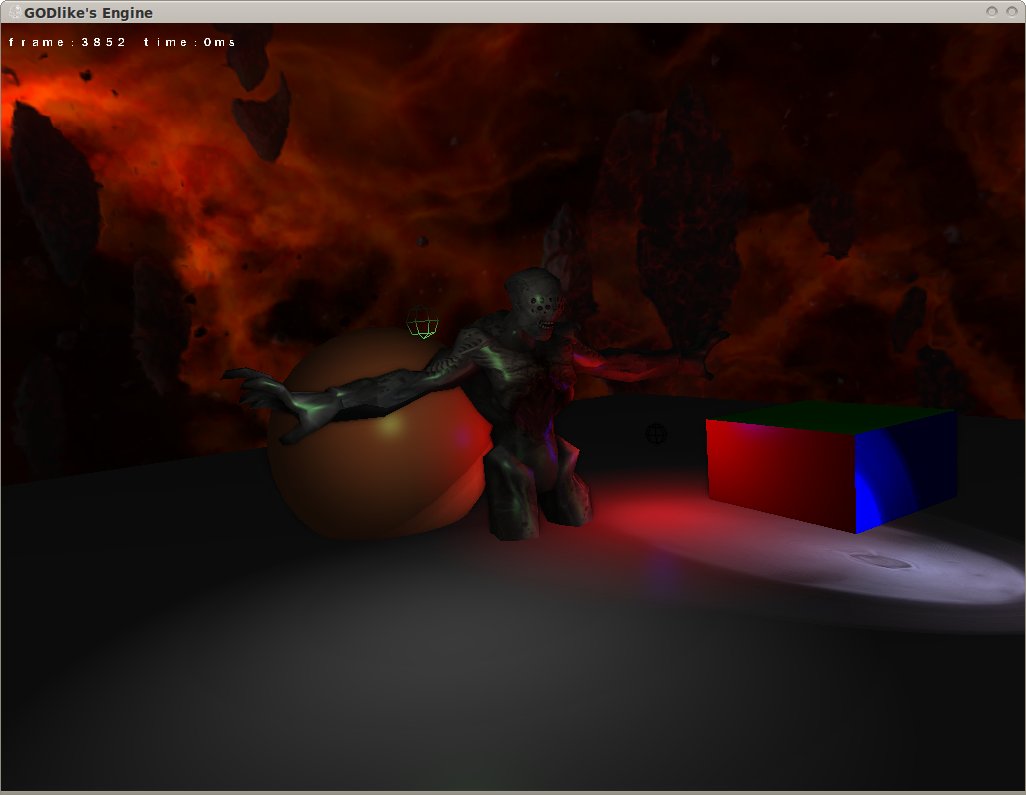Click the outermost round title-bar button

click(x=1012, y=12)
